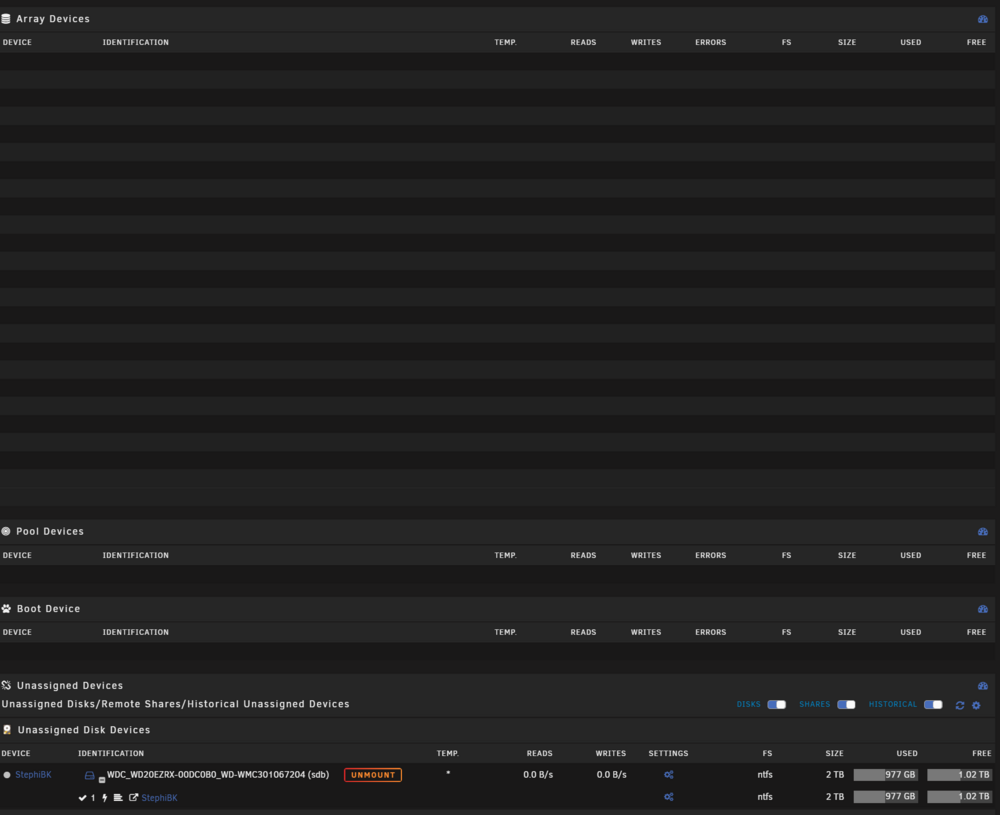
Task: Click the Unassigned Devices unlink icon
Action: click(6, 686)
